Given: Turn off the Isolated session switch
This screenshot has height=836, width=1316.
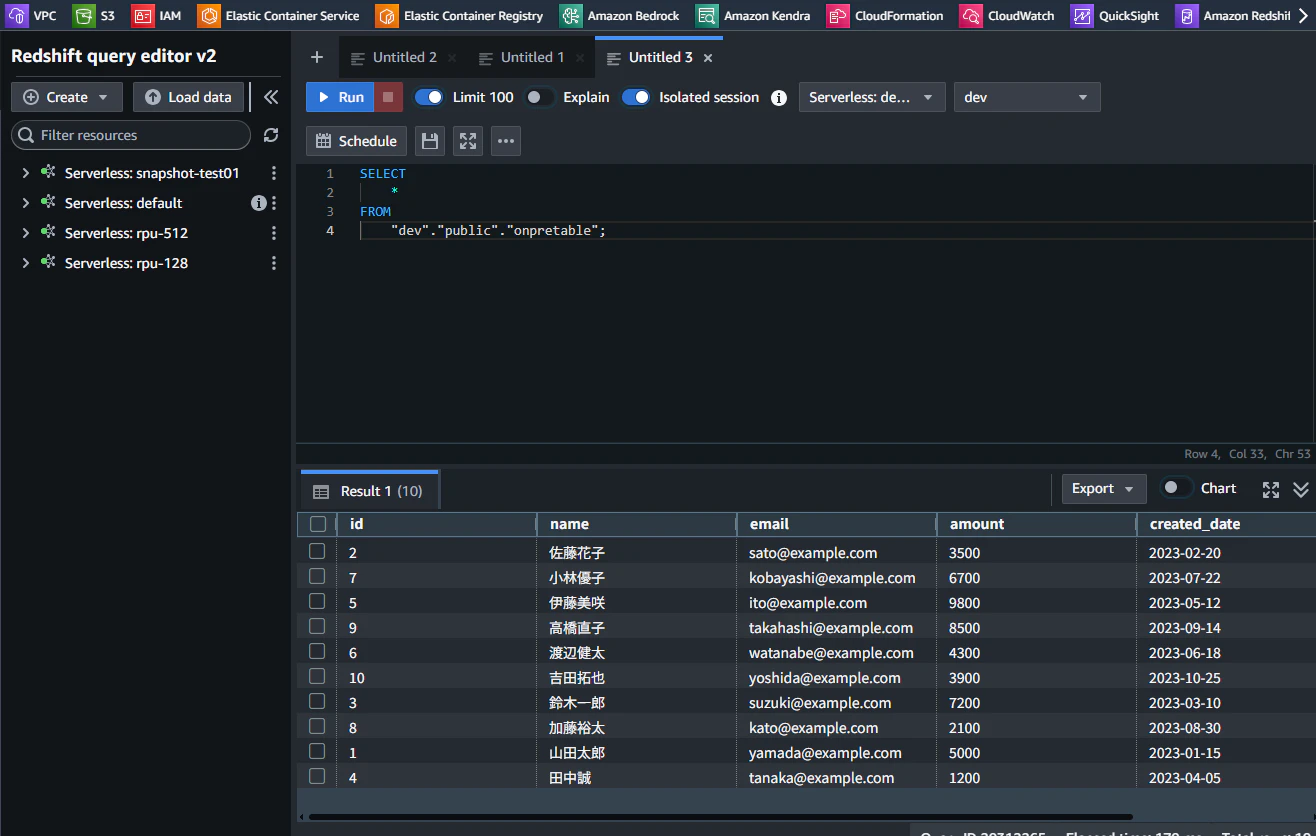Looking at the screenshot, I should 636,97.
